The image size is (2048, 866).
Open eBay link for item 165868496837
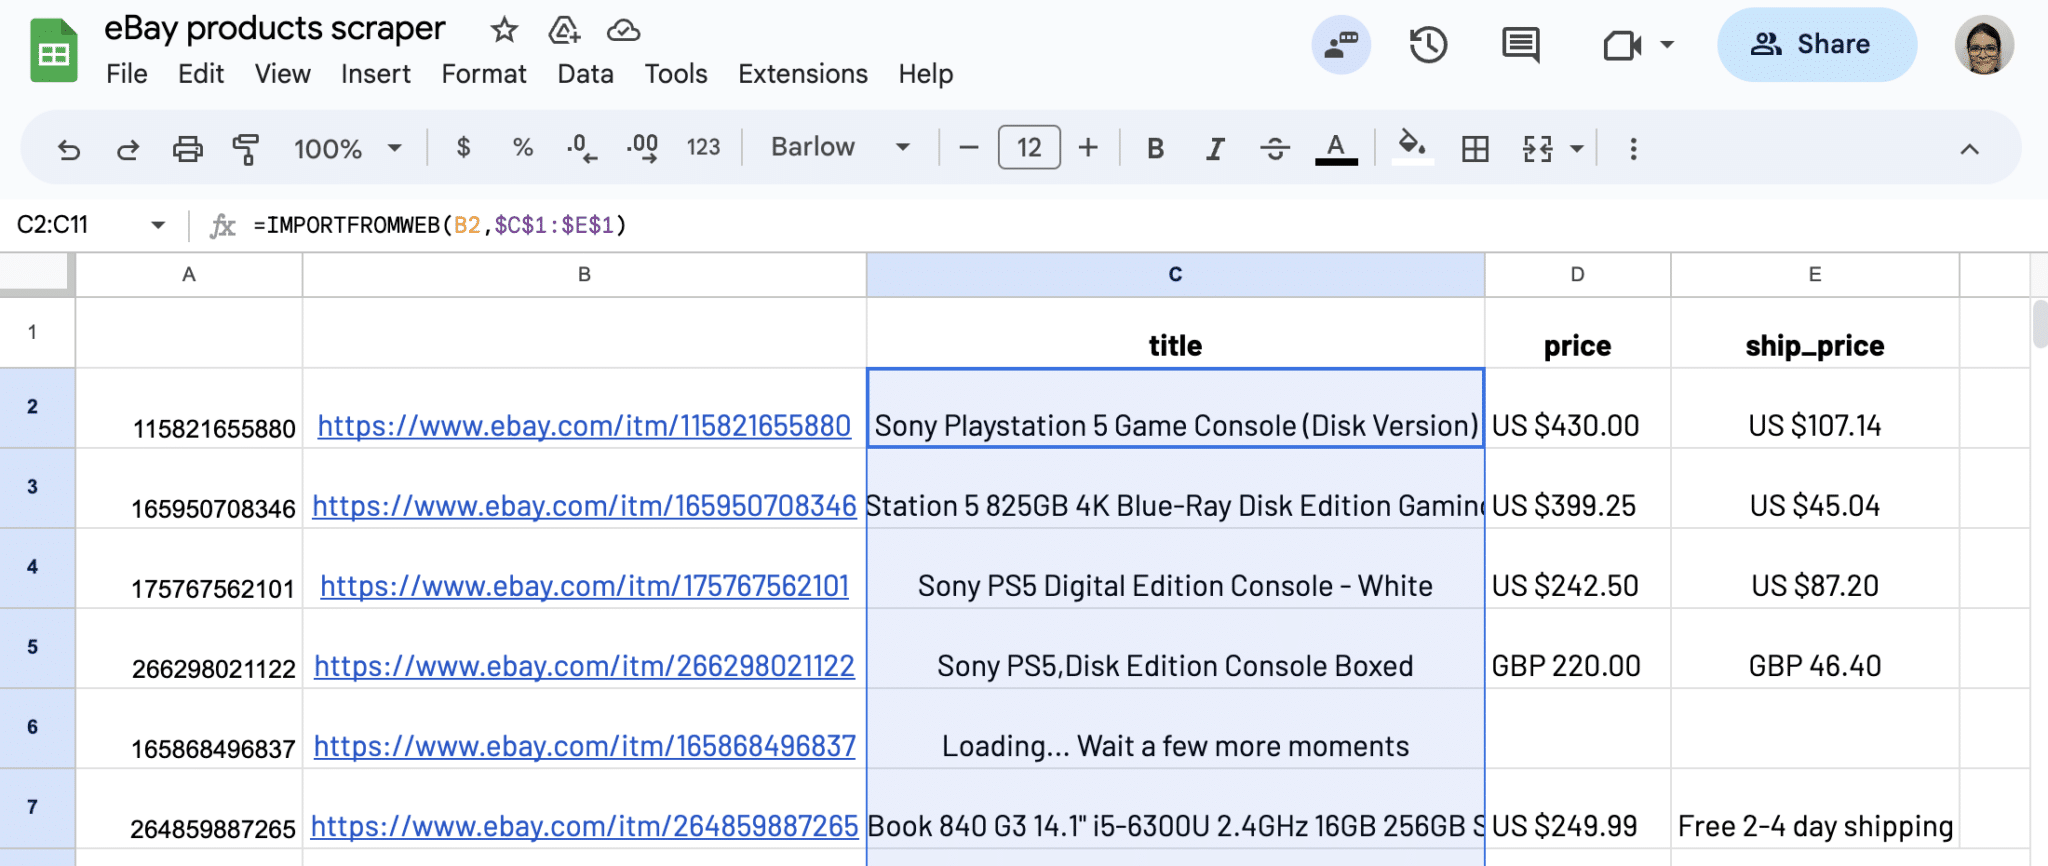(x=584, y=746)
